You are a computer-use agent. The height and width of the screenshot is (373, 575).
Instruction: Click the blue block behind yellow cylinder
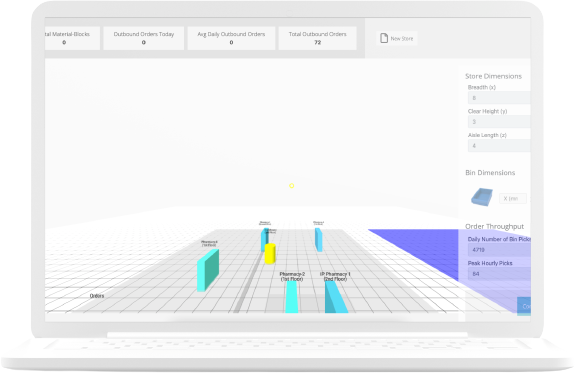point(264,239)
